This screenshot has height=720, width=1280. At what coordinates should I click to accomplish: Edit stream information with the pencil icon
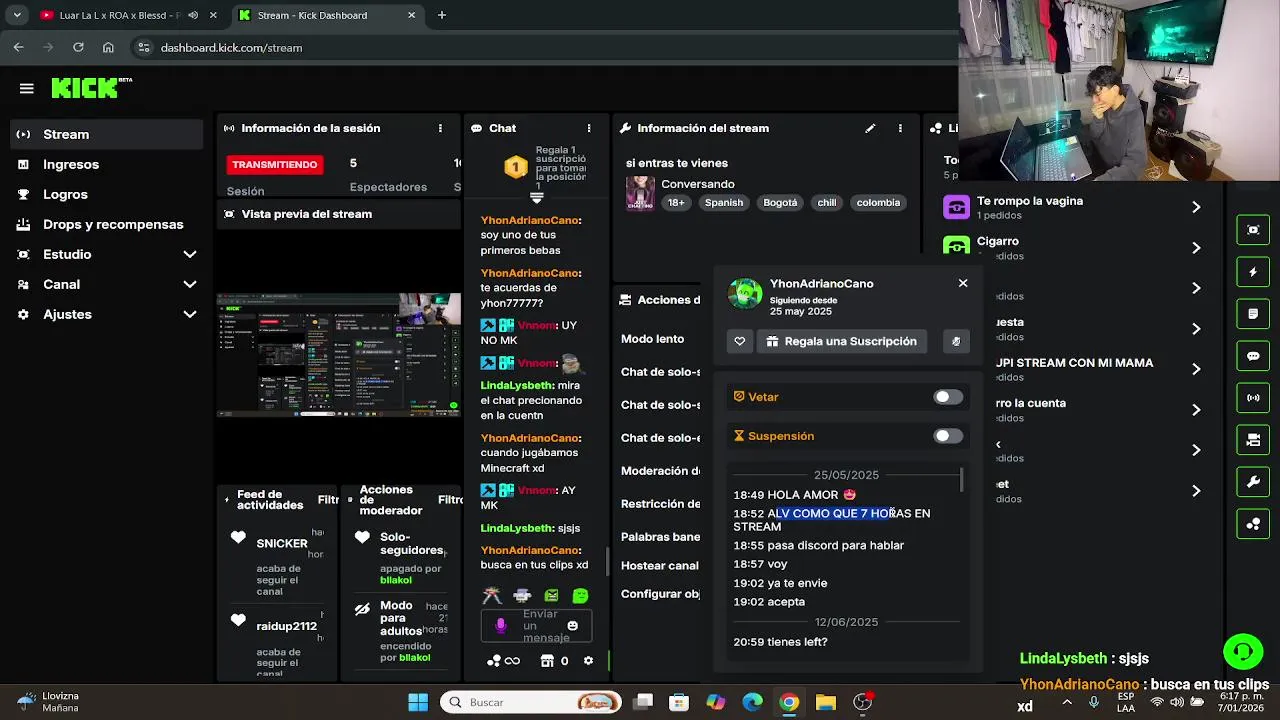coord(870,128)
